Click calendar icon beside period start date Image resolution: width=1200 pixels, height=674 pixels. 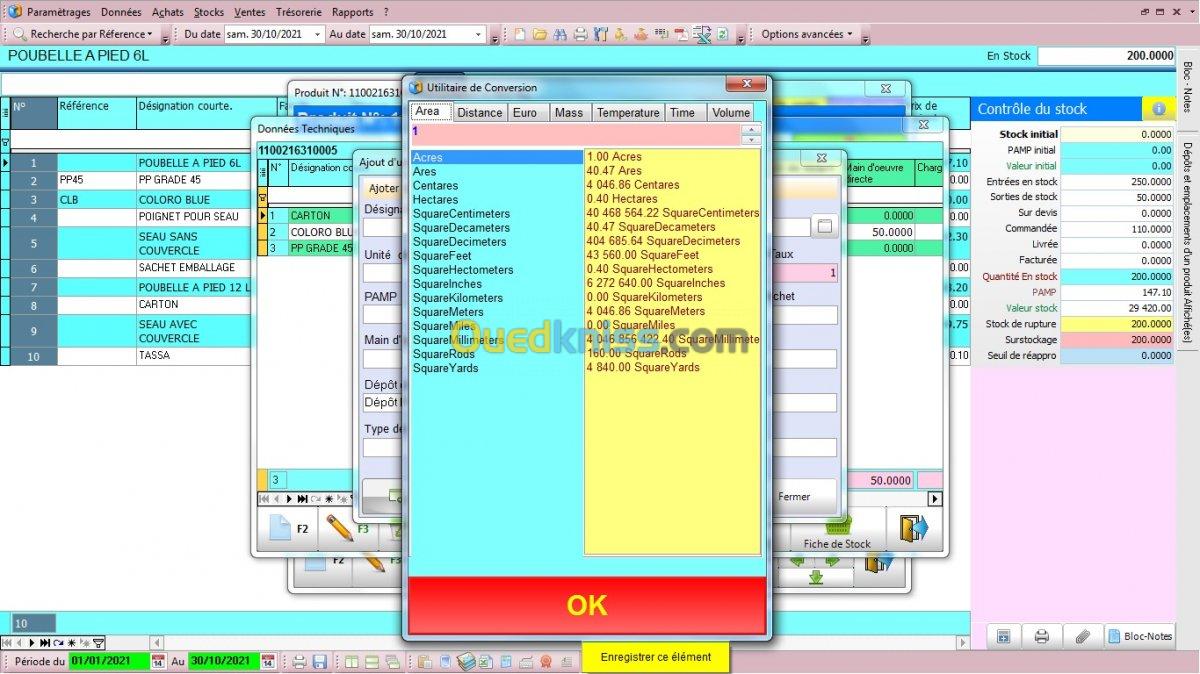158,661
